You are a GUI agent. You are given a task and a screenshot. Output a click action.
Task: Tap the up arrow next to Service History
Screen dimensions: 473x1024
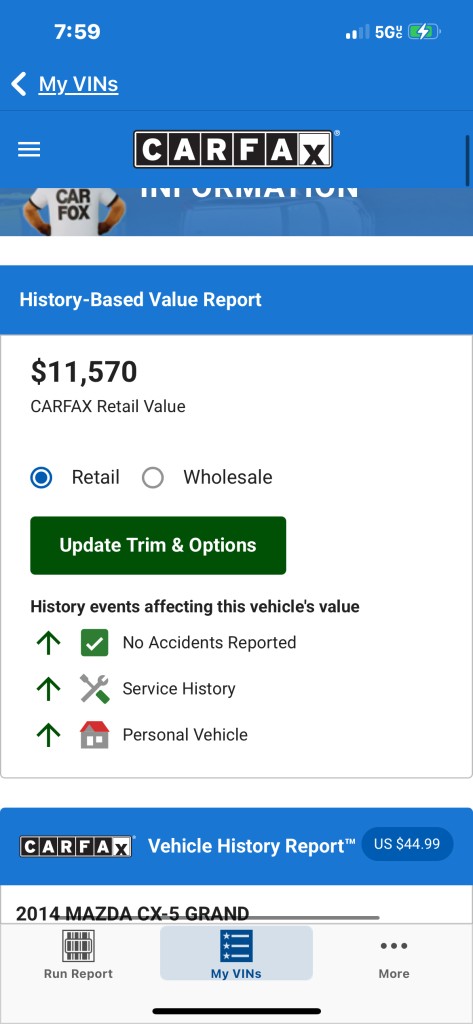click(48, 688)
